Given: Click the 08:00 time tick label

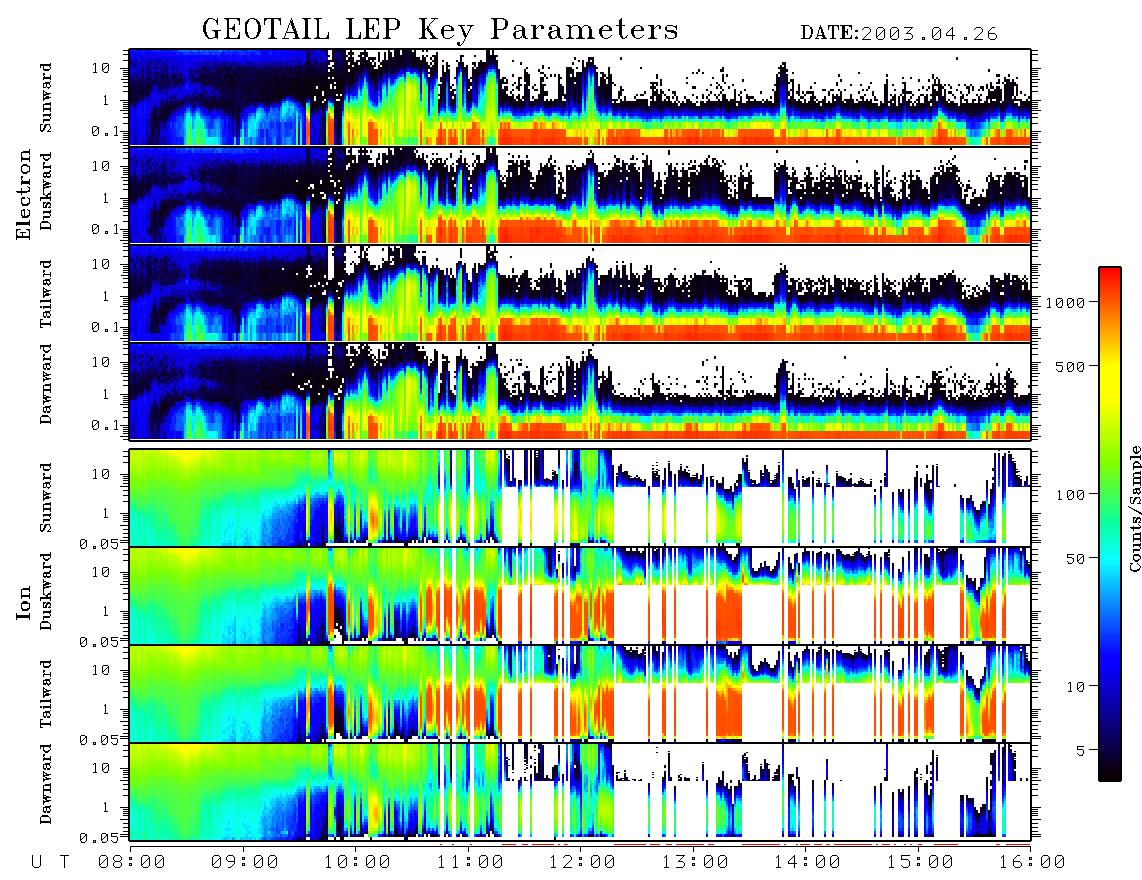Looking at the screenshot, I should pos(132,863).
